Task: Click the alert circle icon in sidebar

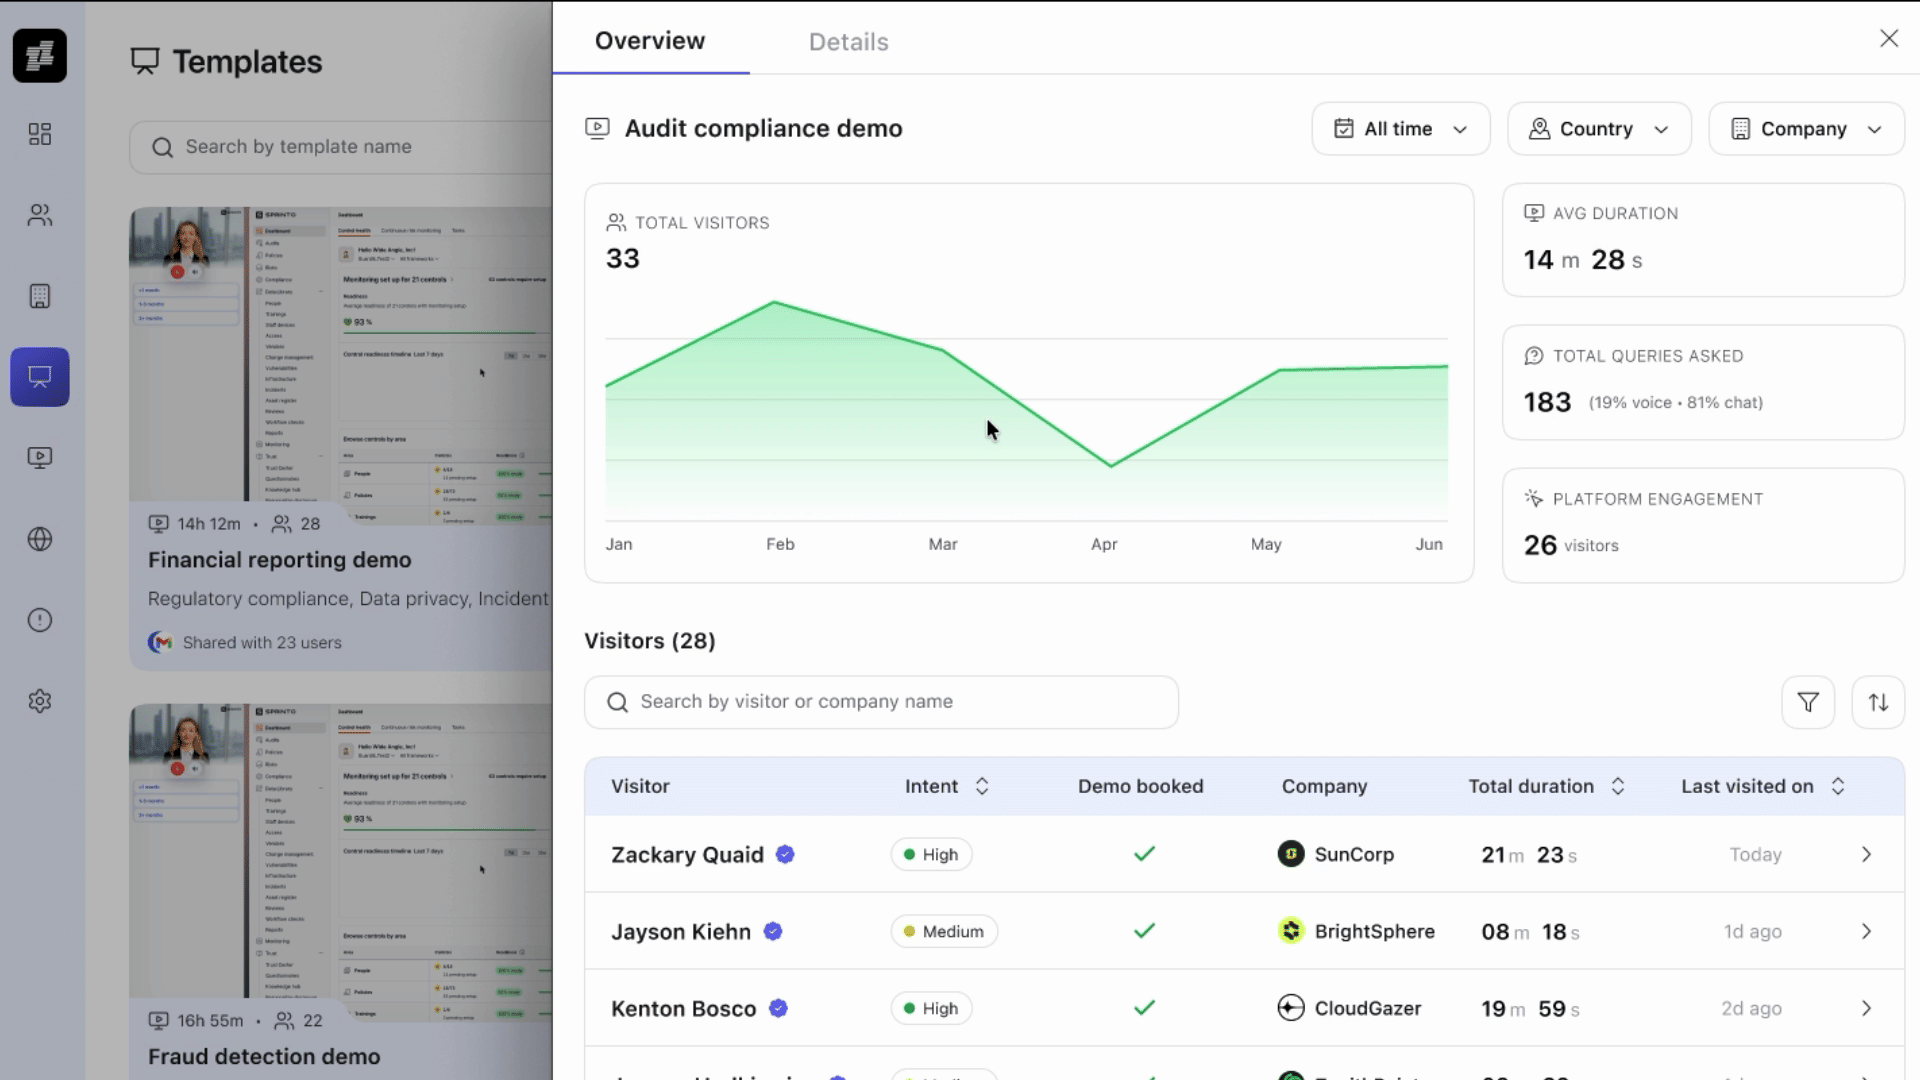Action: point(40,620)
